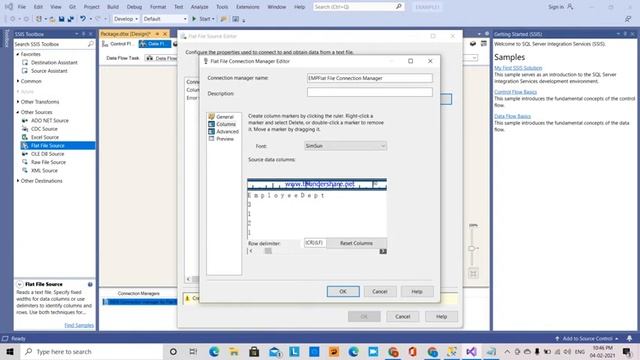Click the fit-to-view icon under zoom slider
The image size is (640, 360).
473,274
